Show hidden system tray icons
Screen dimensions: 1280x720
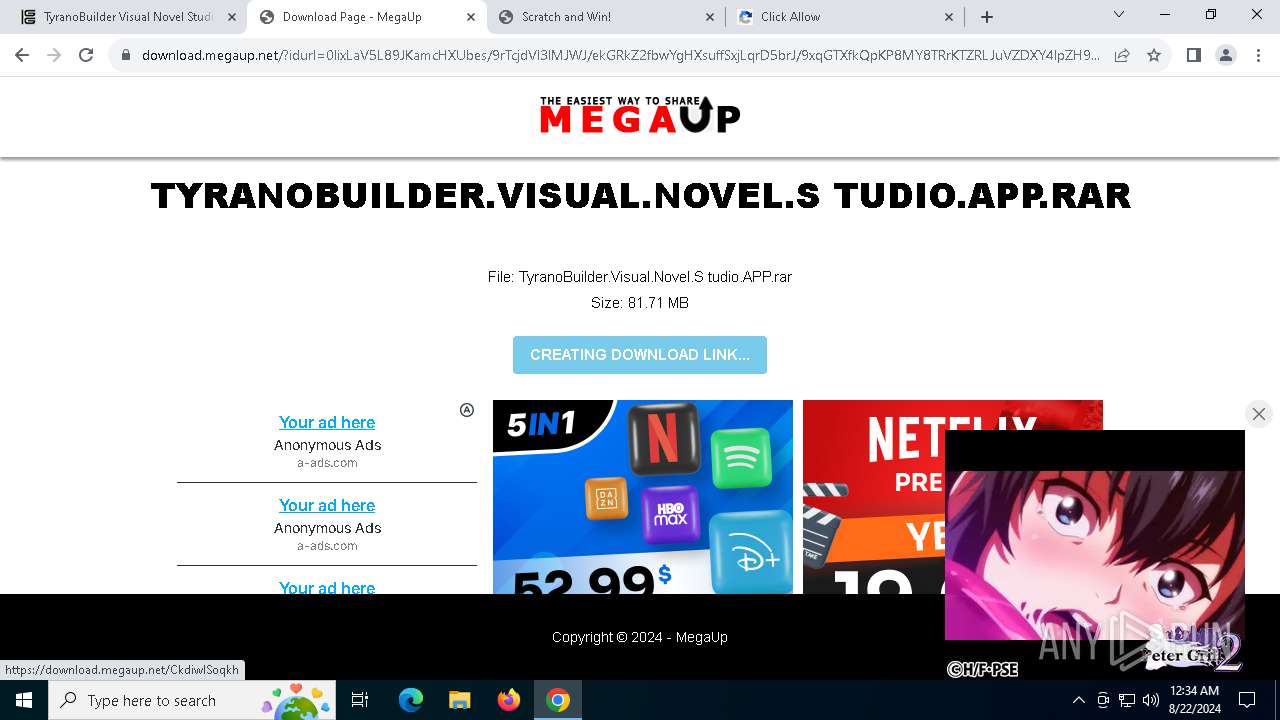point(1078,700)
